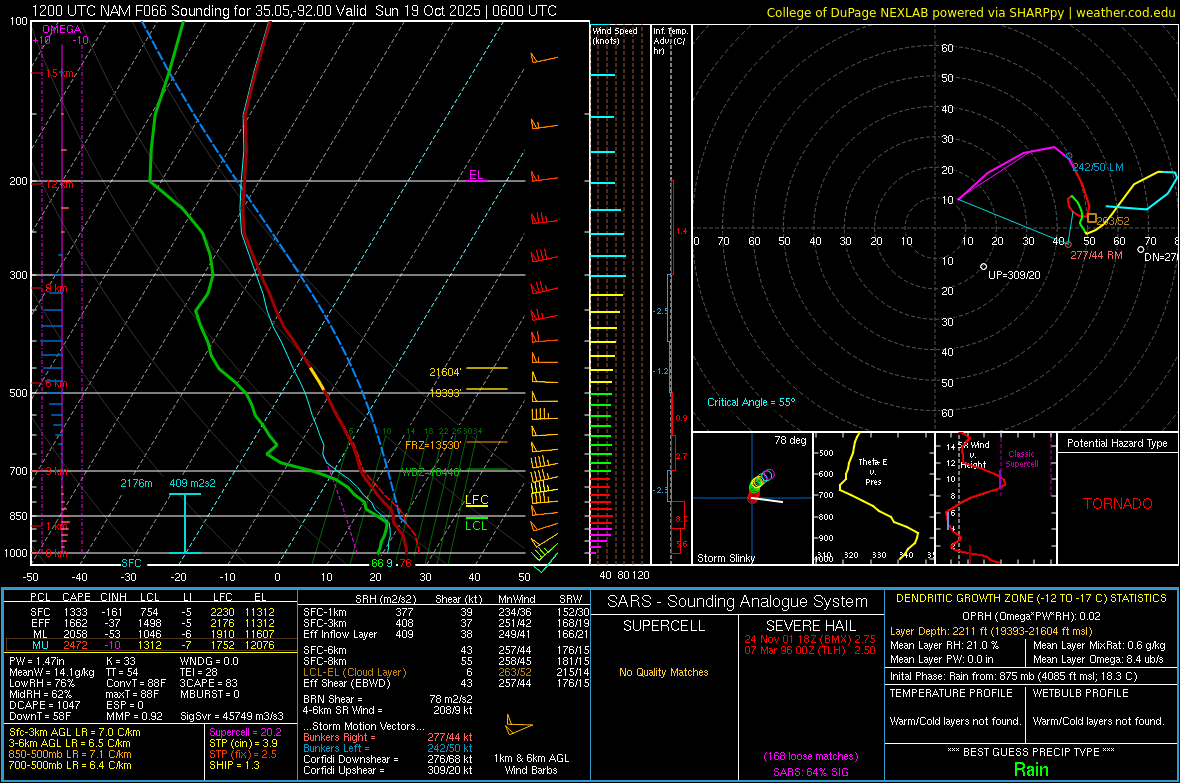Viewport: 1180px width, 783px height.
Task: Click the orange square storm-motion marker on hodograph
Action: pyautogui.click(x=1091, y=218)
